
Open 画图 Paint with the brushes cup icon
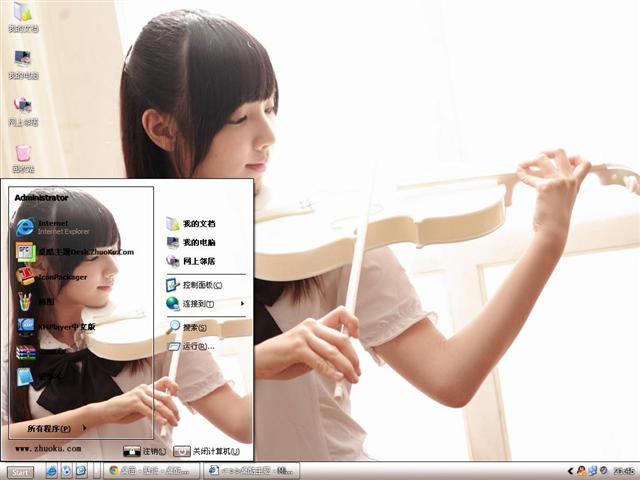pyautogui.click(x=35, y=301)
